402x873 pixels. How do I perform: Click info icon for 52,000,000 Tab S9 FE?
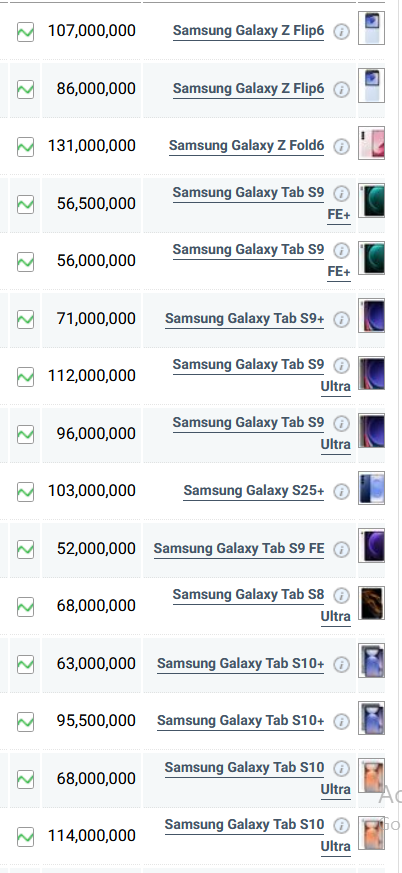click(x=341, y=550)
